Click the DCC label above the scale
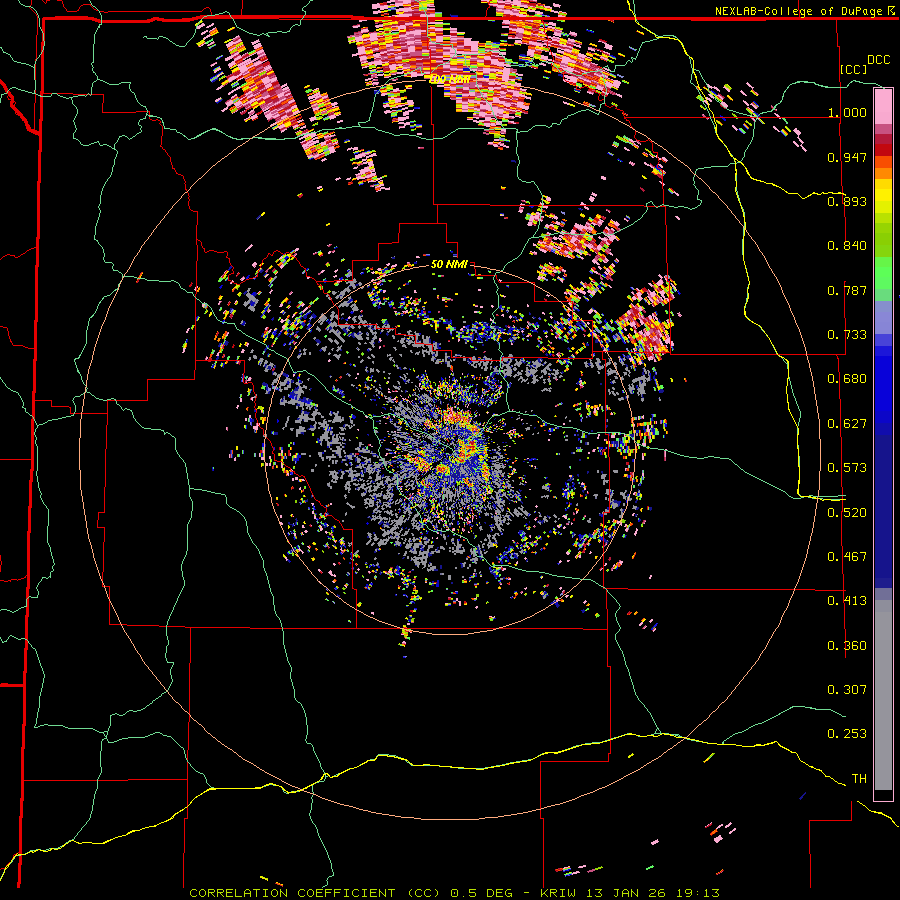Image resolution: width=900 pixels, height=900 pixels. point(878,60)
